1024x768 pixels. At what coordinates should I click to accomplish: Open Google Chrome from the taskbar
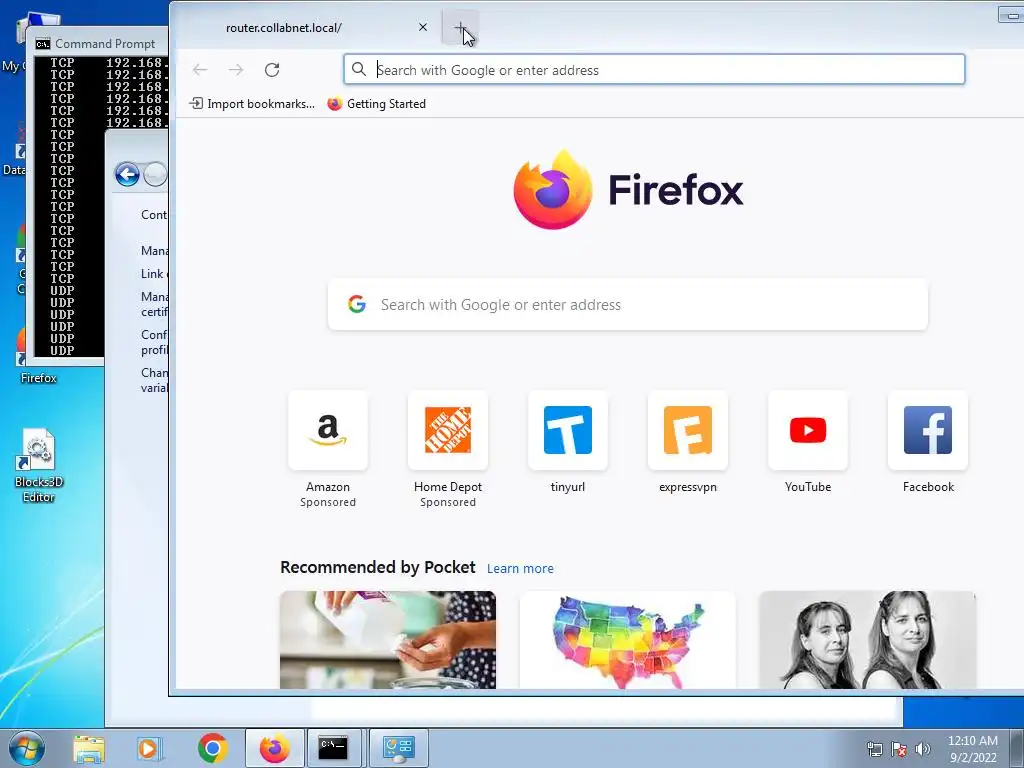(212, 748)
